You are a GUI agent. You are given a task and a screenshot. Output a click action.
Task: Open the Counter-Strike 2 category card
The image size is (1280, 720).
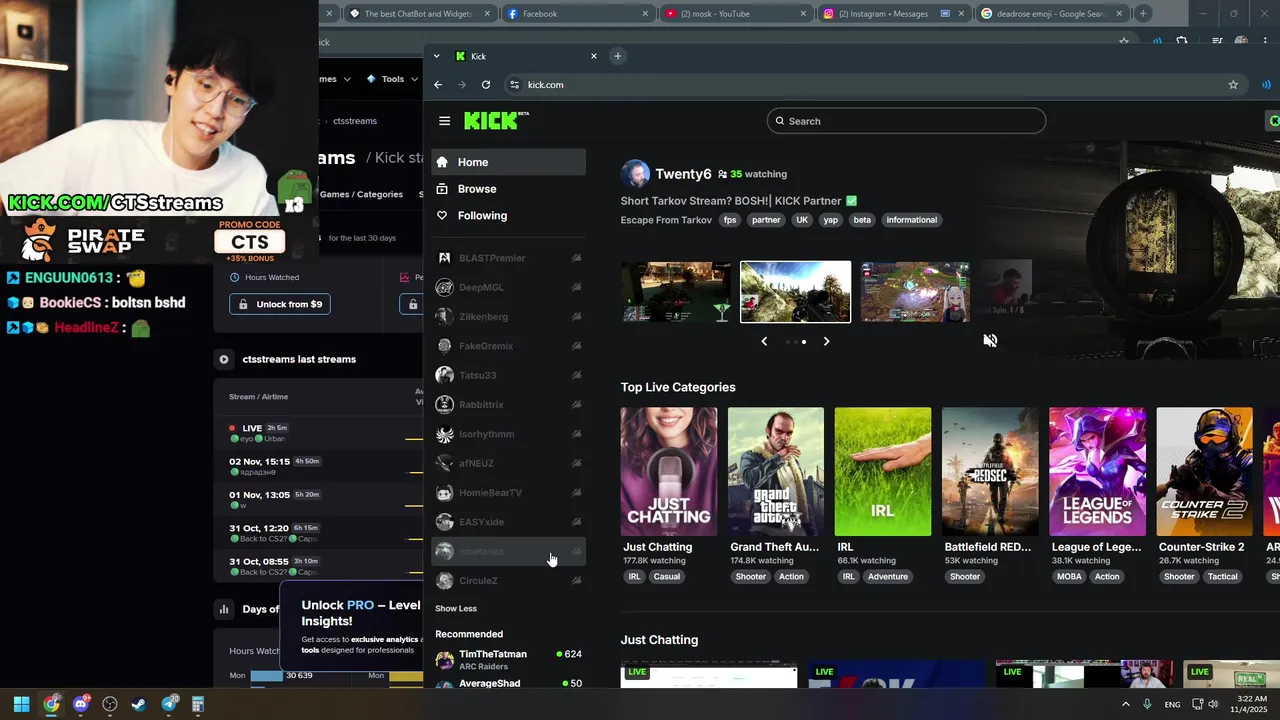pyautogui.click(x=1204, y=471)
